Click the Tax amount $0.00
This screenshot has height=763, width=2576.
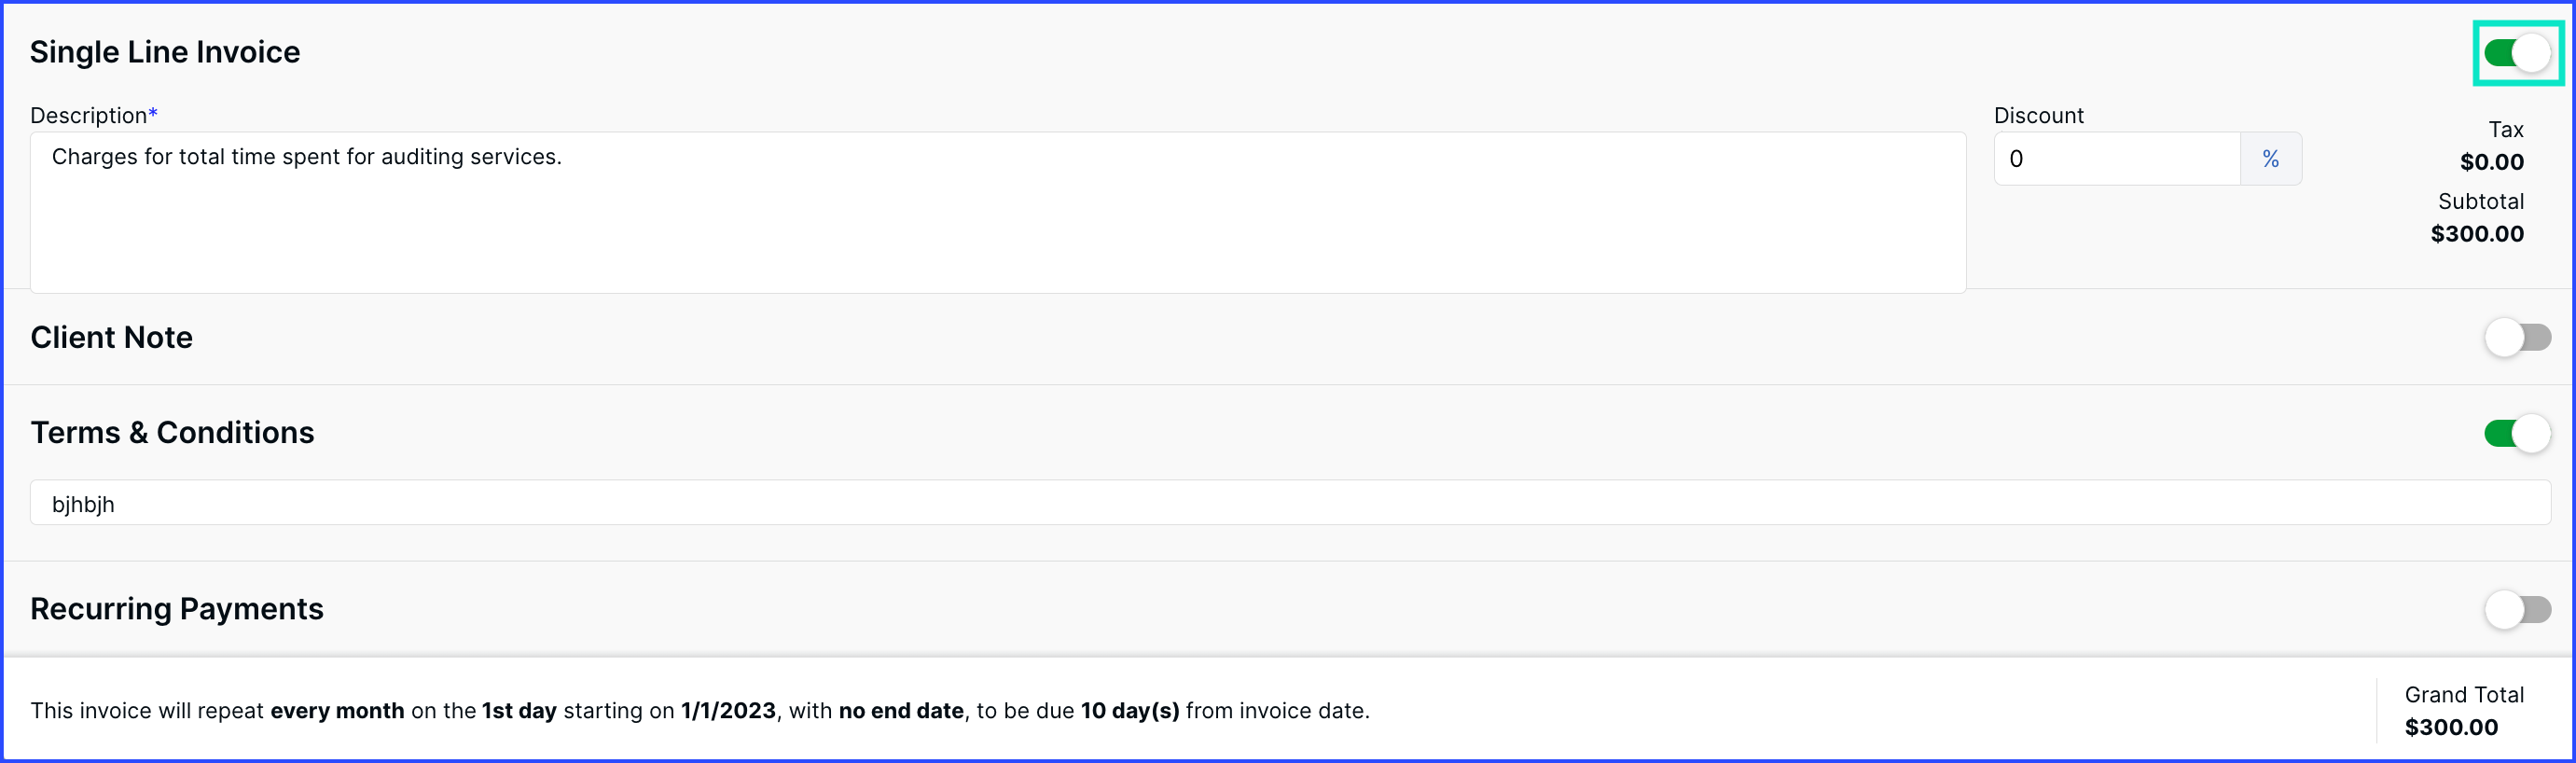(x=2492, y=162)
